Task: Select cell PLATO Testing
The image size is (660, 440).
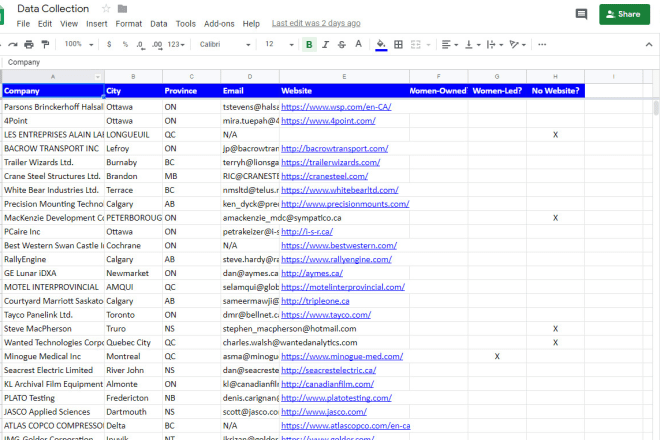Action: (53, 398)
